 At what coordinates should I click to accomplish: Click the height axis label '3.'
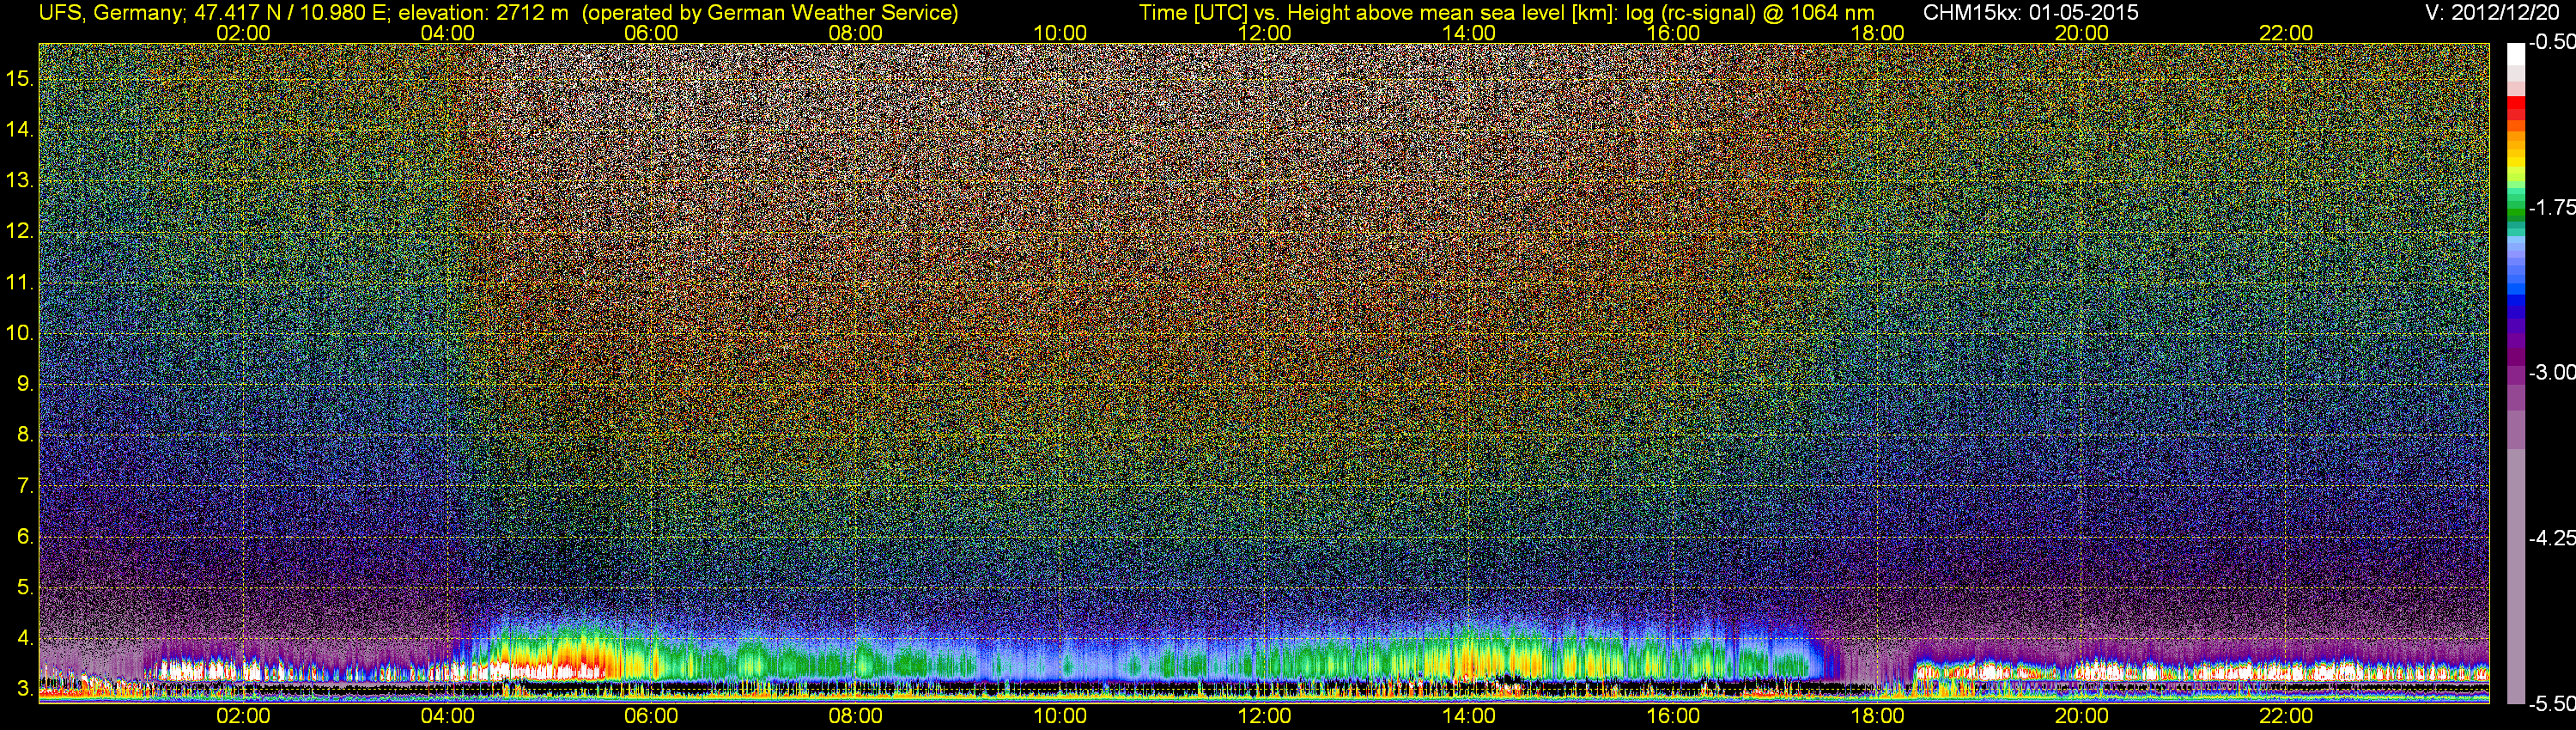coord(25,689)
